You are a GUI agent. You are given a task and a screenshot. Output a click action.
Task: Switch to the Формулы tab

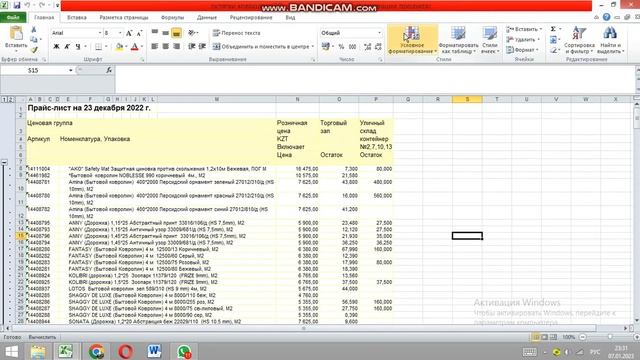point(172,18)
